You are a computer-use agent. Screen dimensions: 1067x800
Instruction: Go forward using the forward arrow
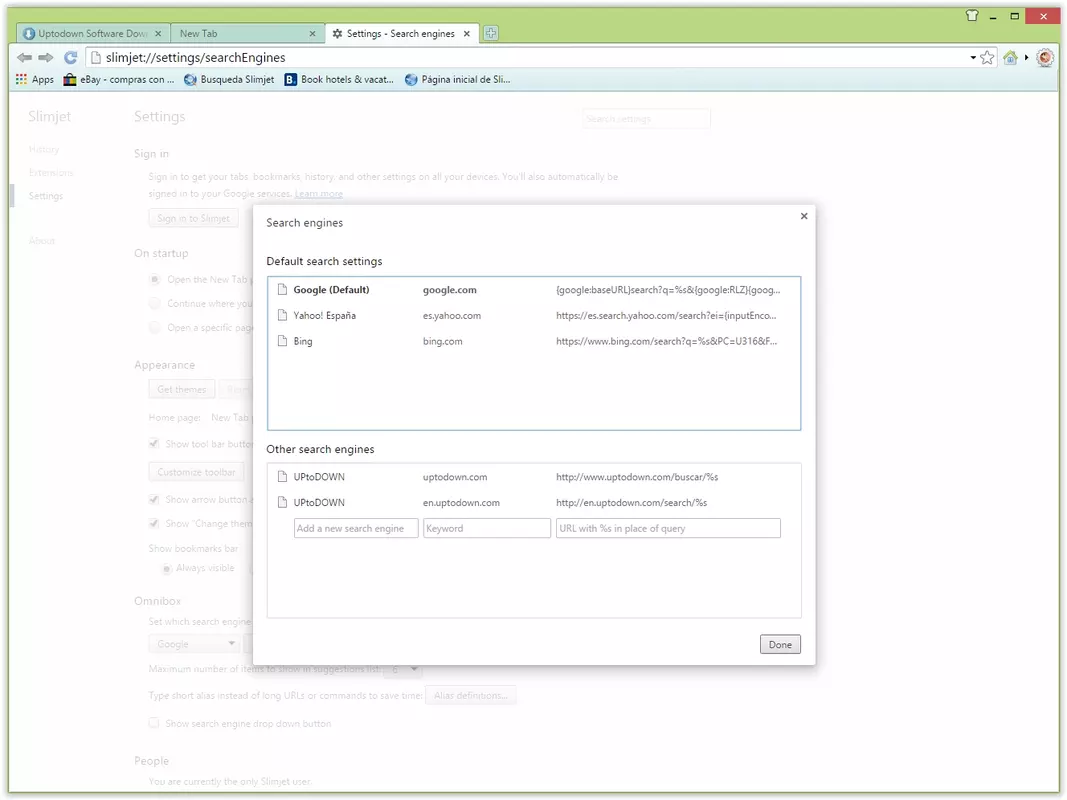[x=46, y=58]
